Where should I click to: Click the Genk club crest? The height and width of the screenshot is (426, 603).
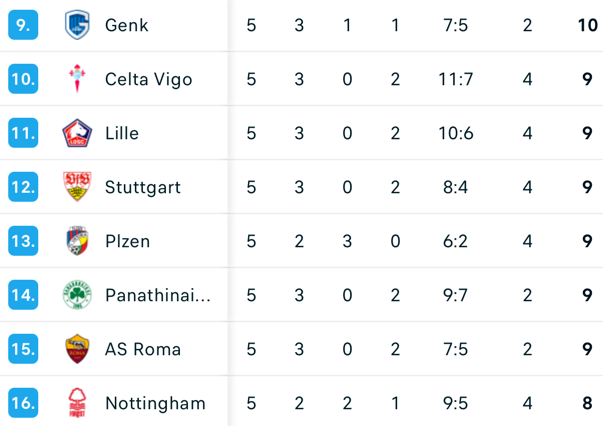(77, 25)
